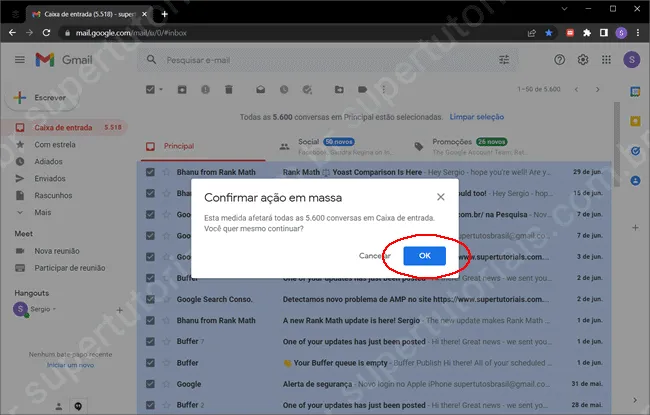Click the Labels tag icon
650x415 pixels.
(x=362, y=89)
